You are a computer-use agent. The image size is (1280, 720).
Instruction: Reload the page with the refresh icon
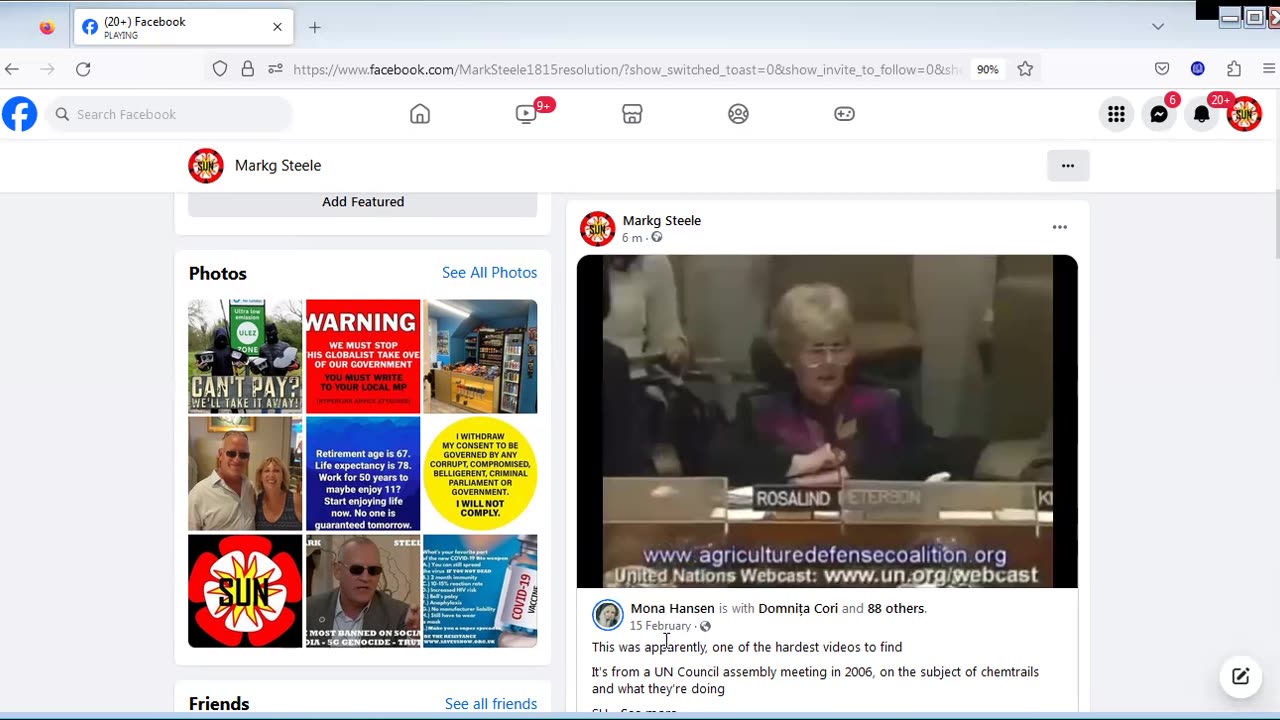(x=83, y=69)
